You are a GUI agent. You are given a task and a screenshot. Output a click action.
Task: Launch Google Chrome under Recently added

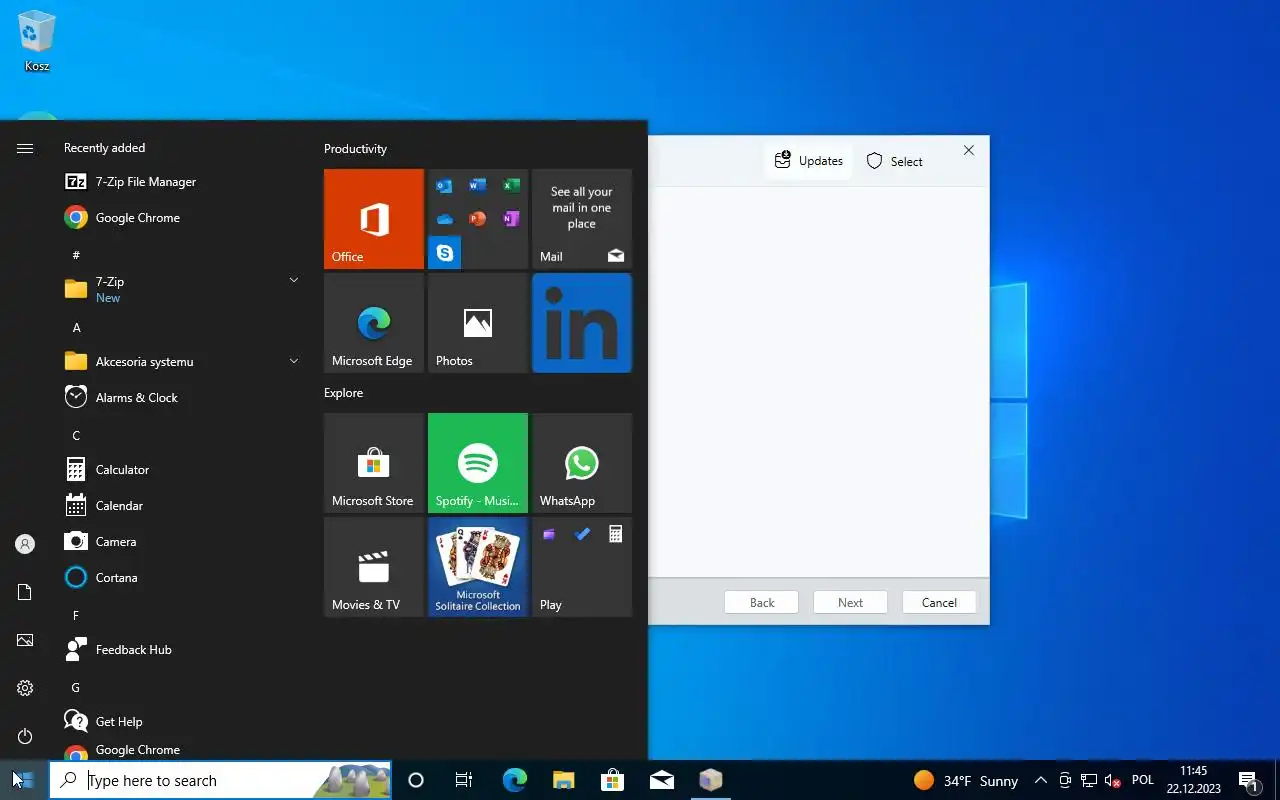tap(182, 218)
